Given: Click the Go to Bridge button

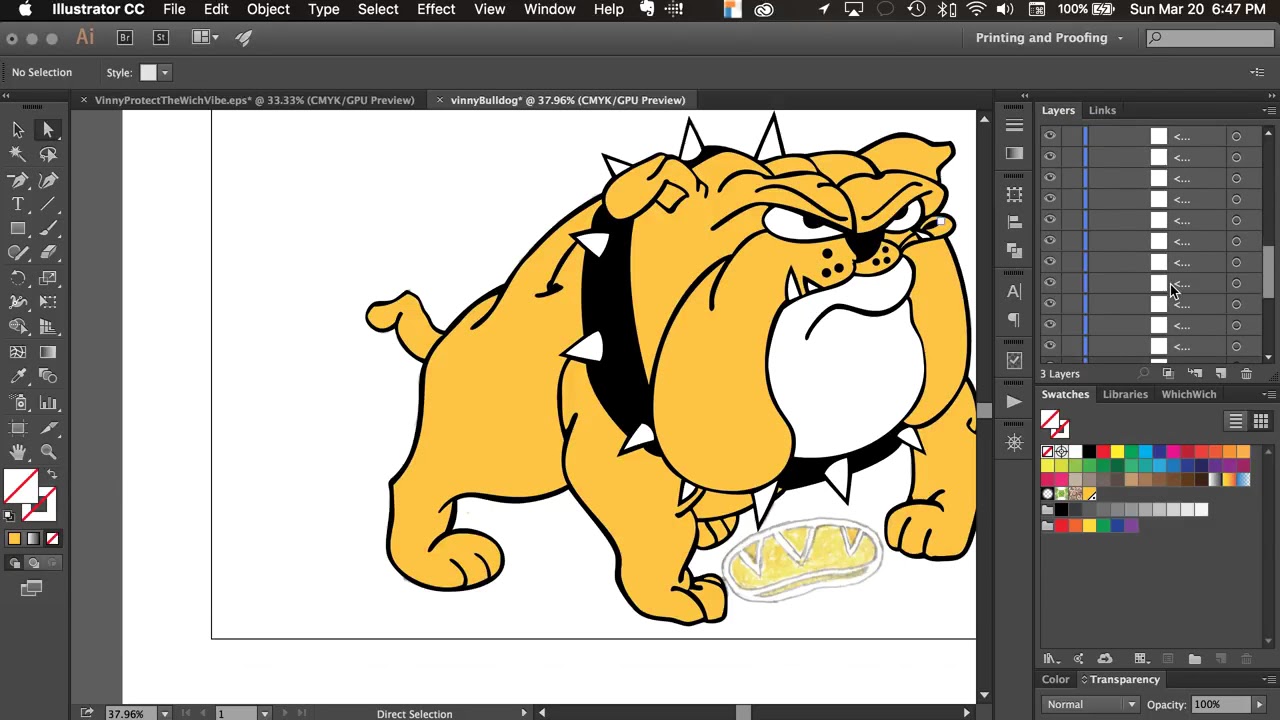Looking at the screenshot, I should pos(125,38).
